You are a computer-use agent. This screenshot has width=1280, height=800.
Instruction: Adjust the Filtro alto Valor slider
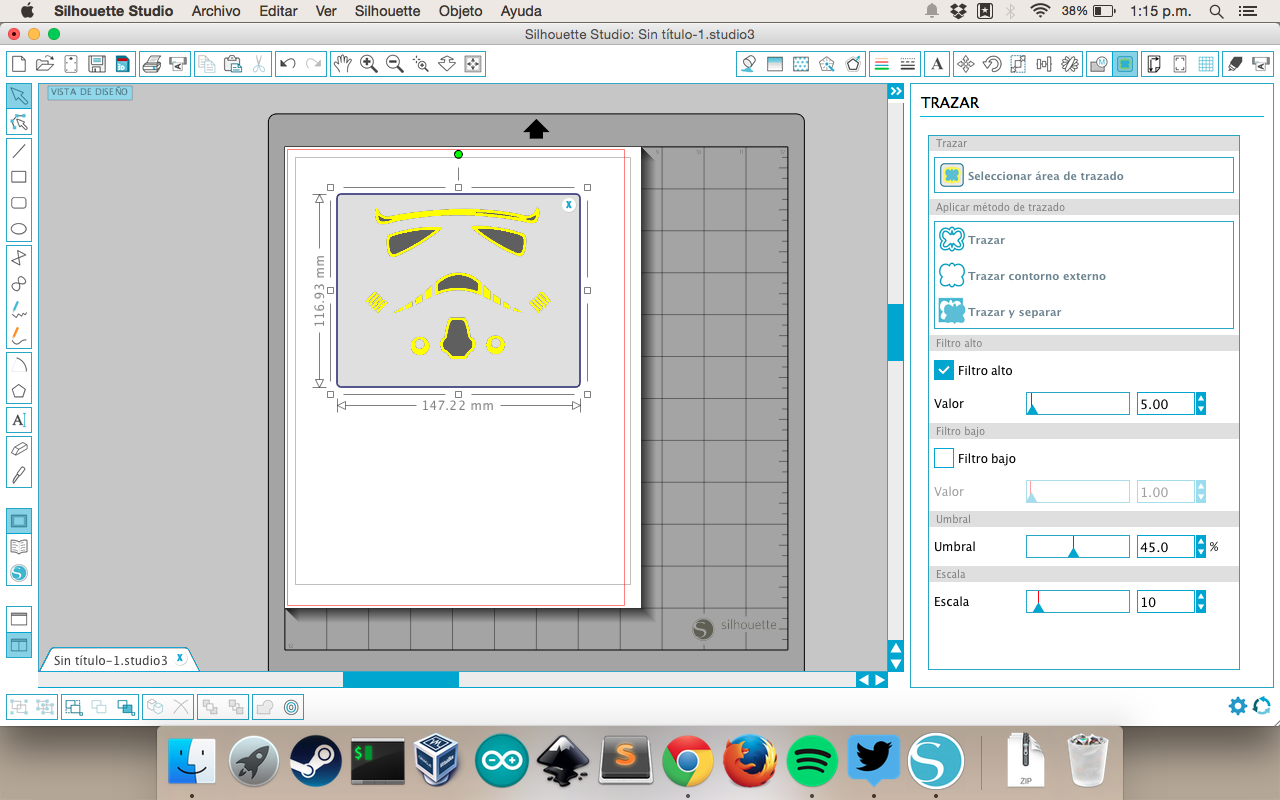[1077, 404]
